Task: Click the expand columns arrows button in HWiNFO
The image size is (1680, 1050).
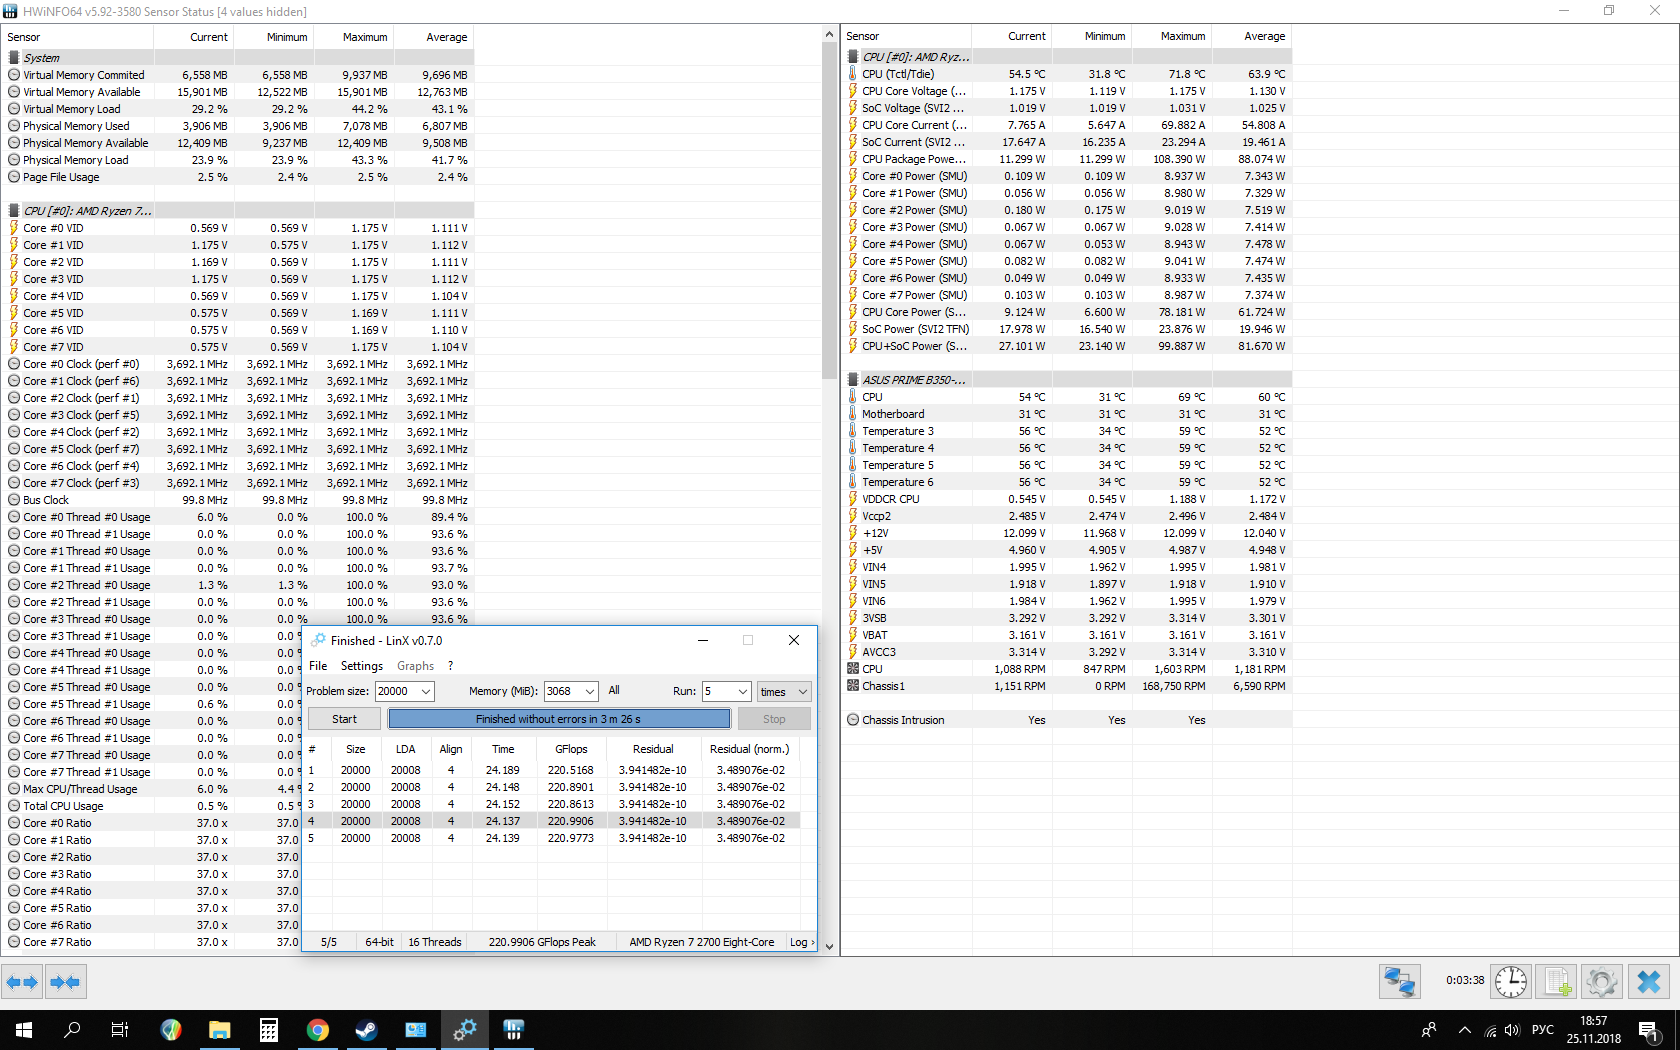Action: pos(22,982)
